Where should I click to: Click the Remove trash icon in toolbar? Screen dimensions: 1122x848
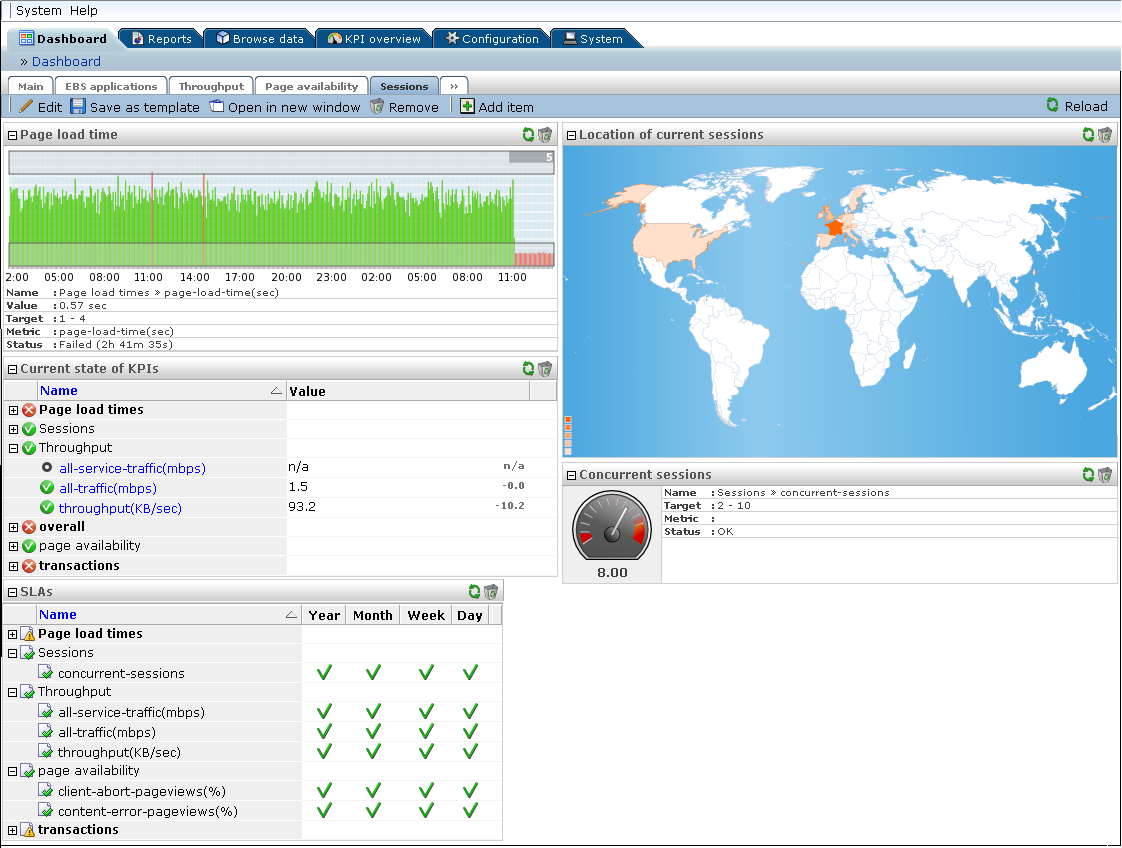click(377, 107)
